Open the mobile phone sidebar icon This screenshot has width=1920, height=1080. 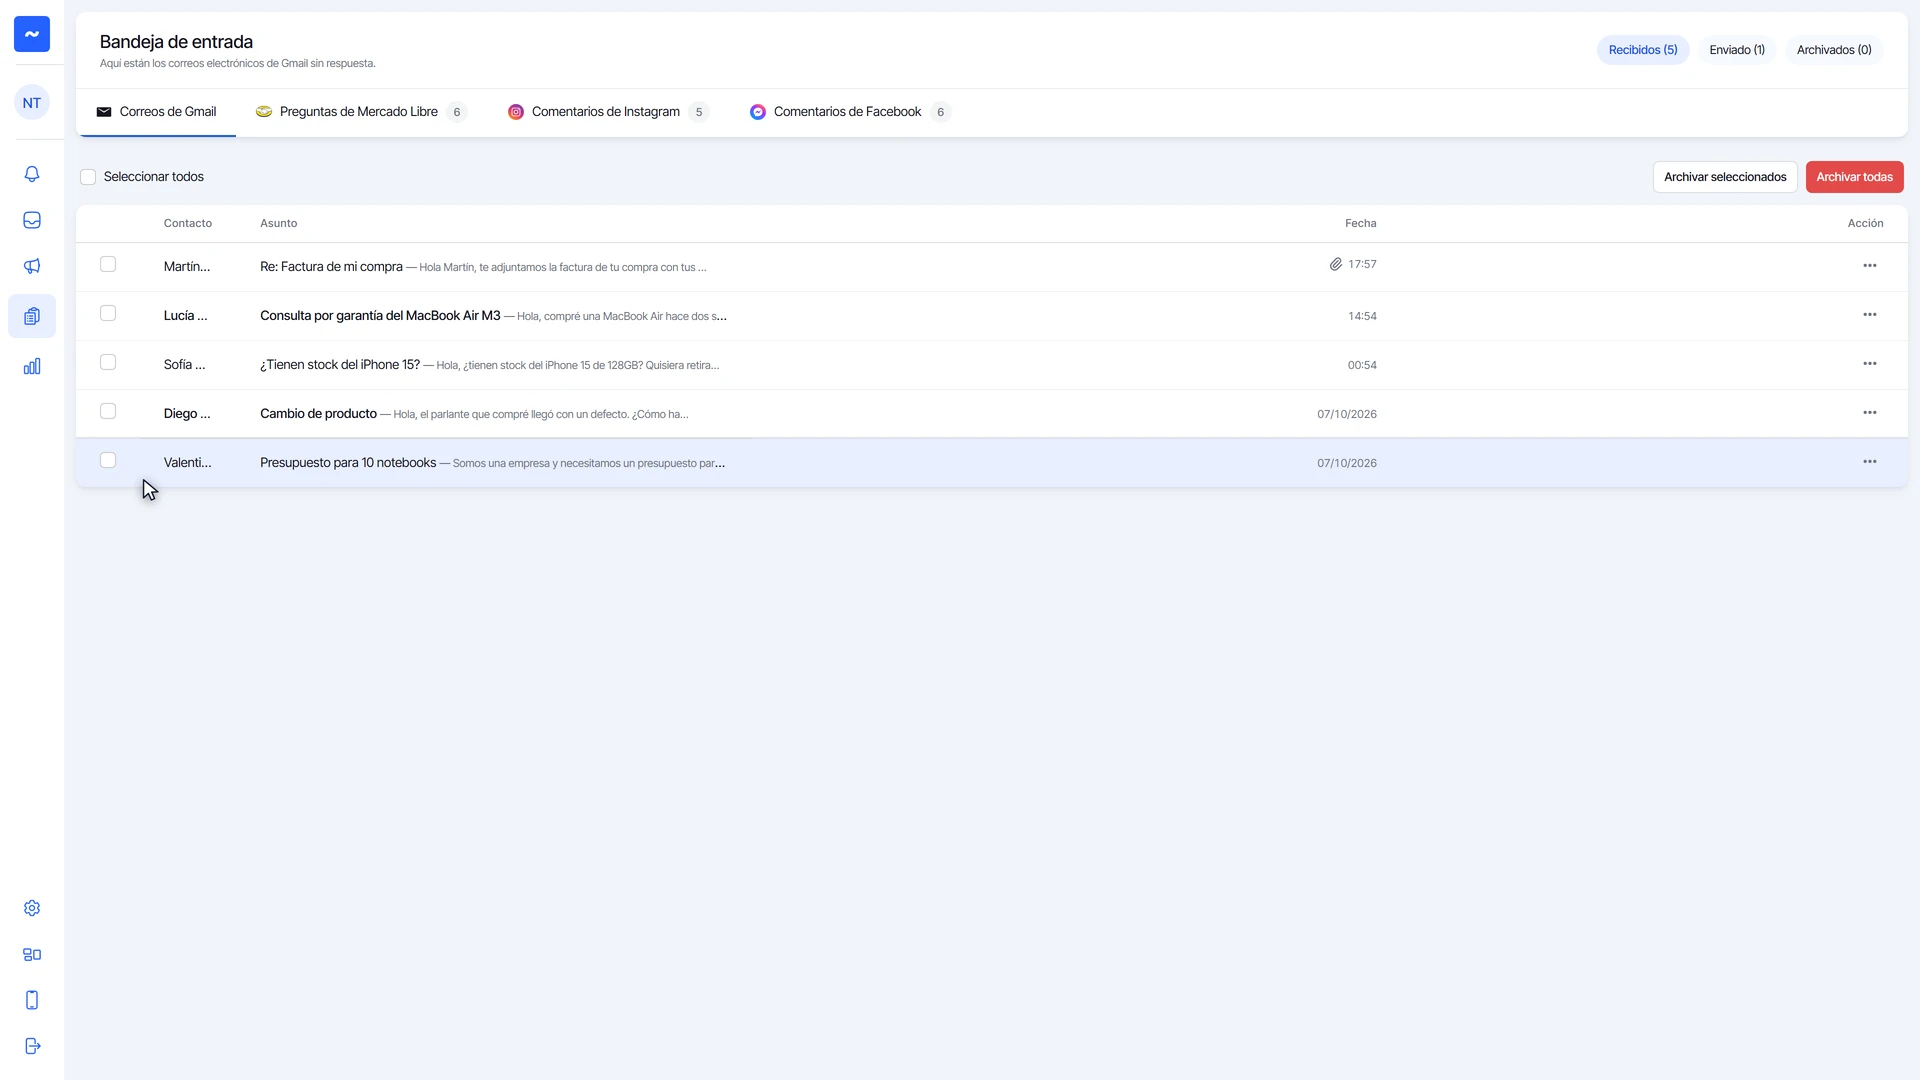[x=32, y=1000]
